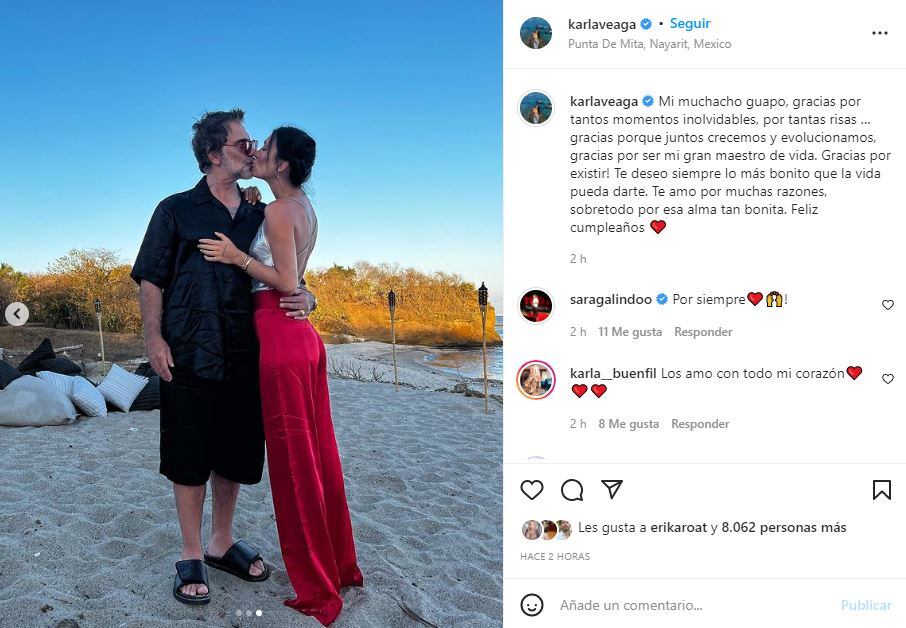The height and width of the screenshot is (628, 906).
Task: Follow karlaveaga with Seguir
Action: point(690,24)
